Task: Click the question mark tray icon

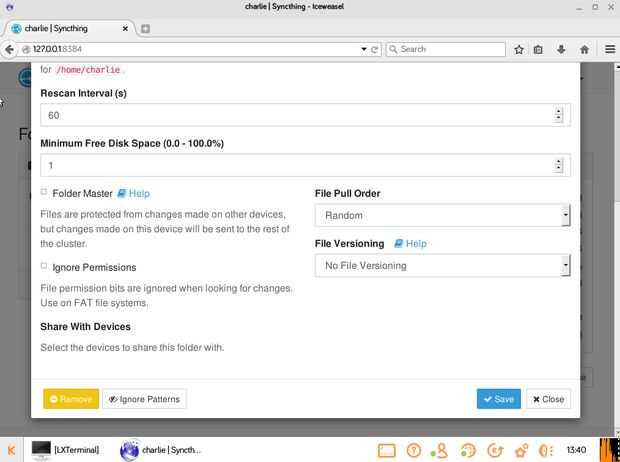Action: point(414,451)
